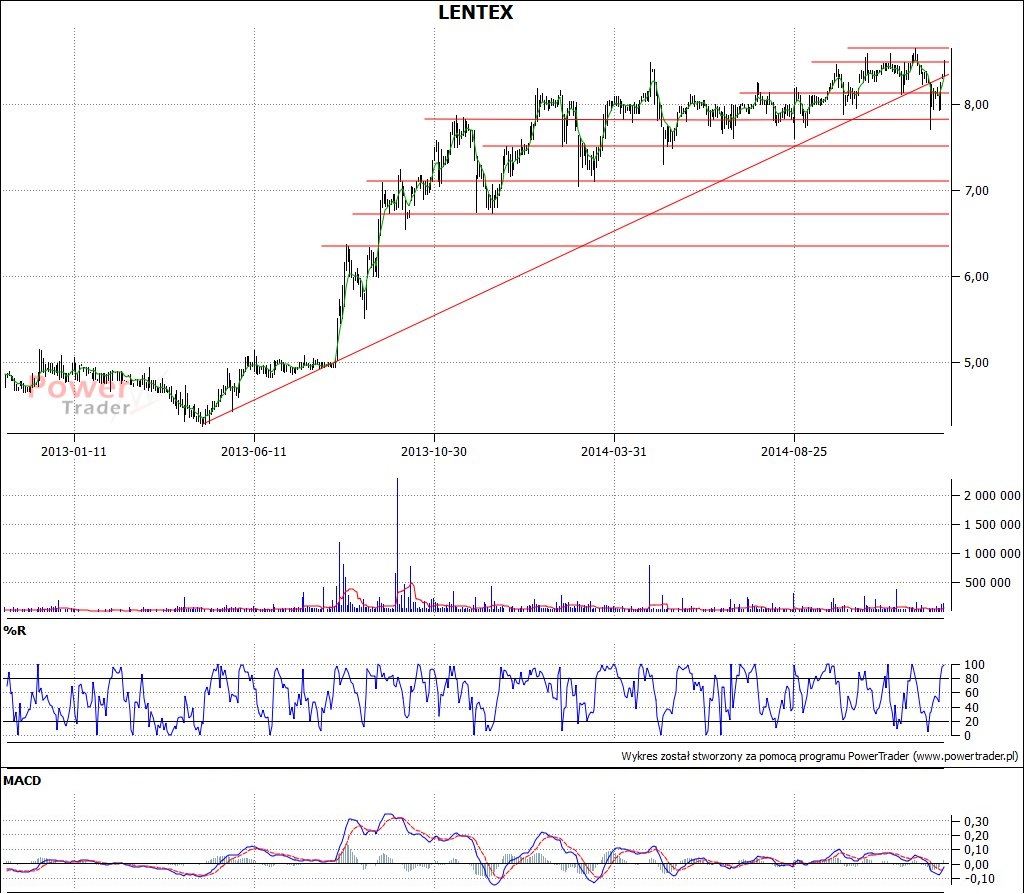The width and height of the screenshot is (1024, 894).
Task: Click the tallest volume spike bar
Action: (x=397, y=545)
